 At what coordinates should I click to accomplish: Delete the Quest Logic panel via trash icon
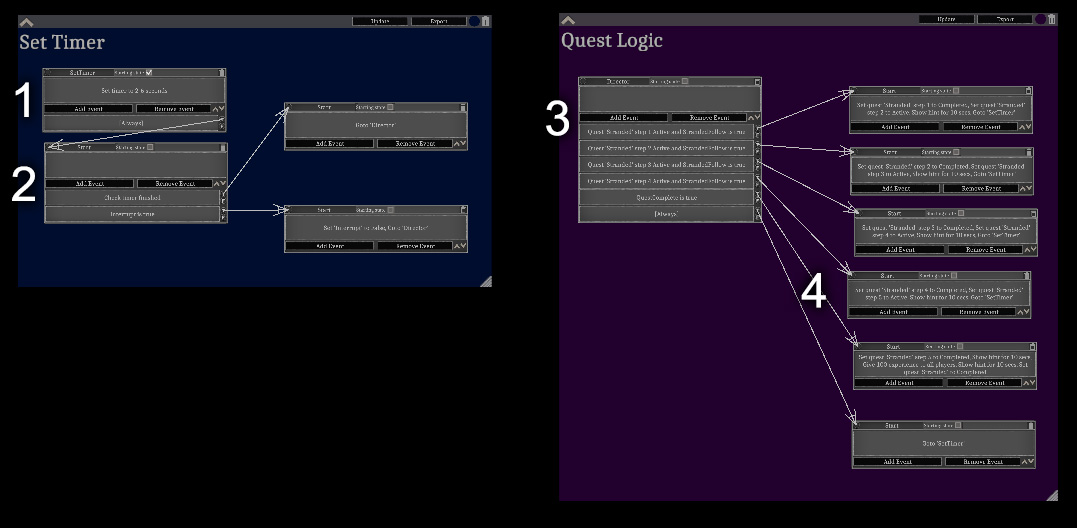[x=1052, y=19]
